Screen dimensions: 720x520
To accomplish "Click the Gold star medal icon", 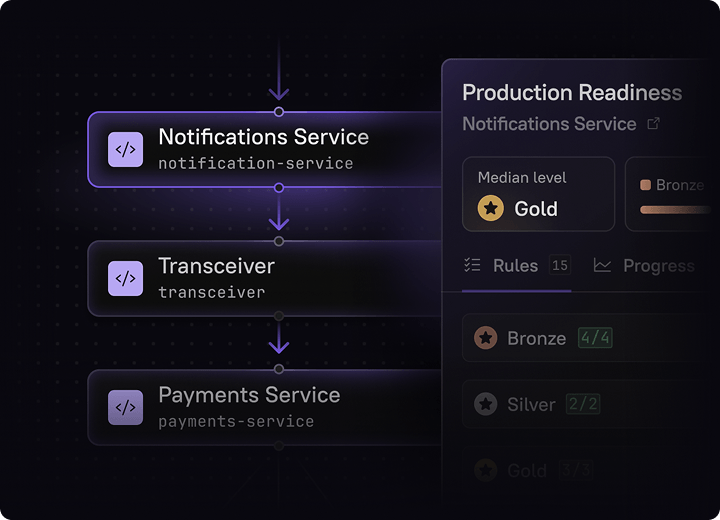I will click(x=490, y=208).
